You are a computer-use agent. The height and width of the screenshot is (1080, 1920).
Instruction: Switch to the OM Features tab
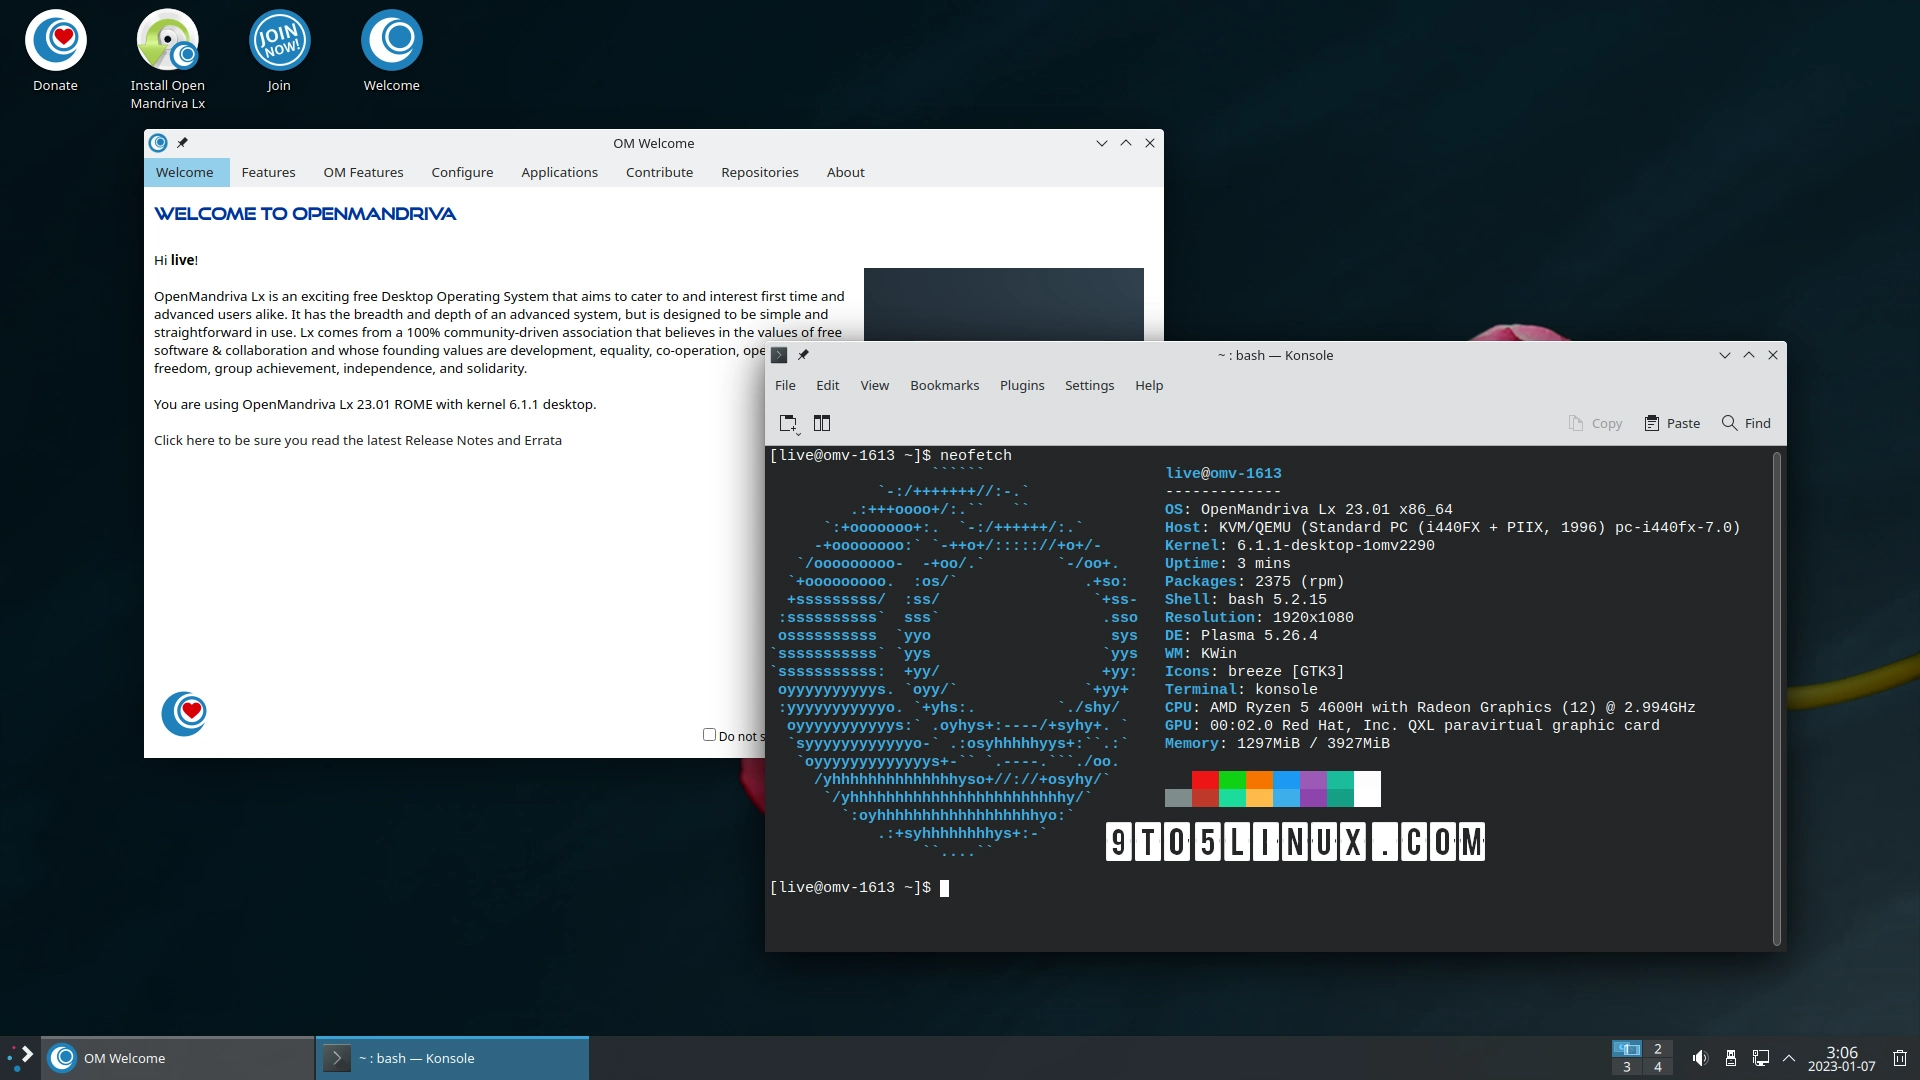(363, 172)
